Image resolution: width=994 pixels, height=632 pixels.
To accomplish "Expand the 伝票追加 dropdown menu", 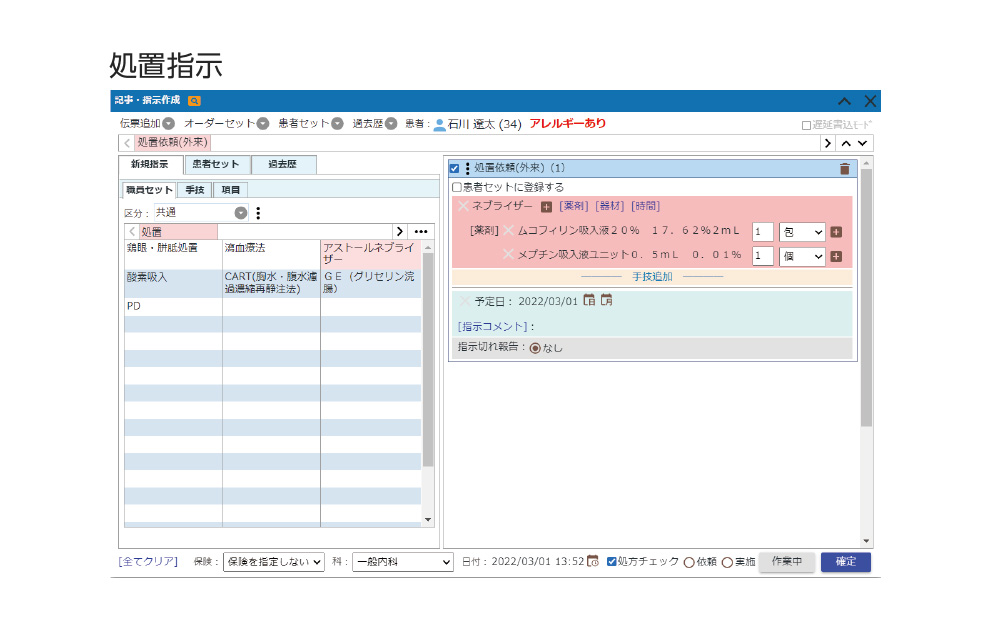I will pos(168,124).
